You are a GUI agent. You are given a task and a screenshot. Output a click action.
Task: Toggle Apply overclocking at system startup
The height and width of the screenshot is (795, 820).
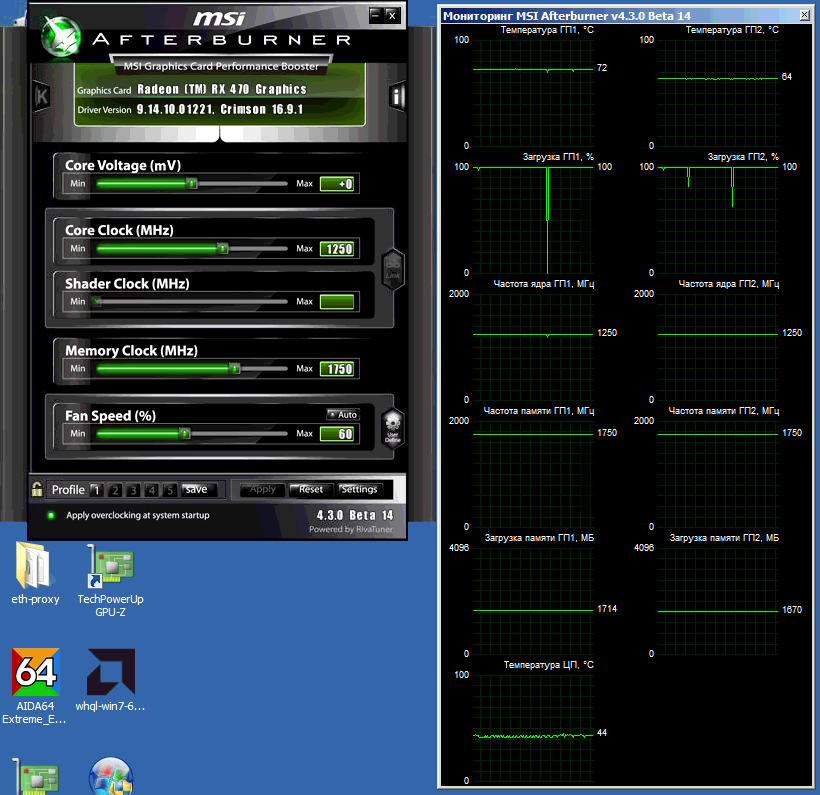(x=52, y=515)
